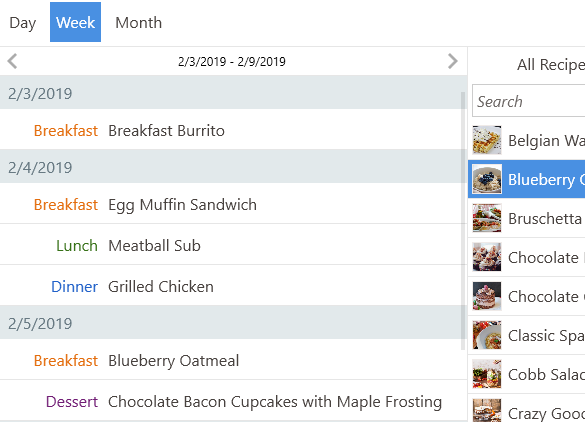The width and height of the screenshot is (585, 422).
Task: Select the Belgian Waffles recipe thumbnail
Action: click(487, 140)
